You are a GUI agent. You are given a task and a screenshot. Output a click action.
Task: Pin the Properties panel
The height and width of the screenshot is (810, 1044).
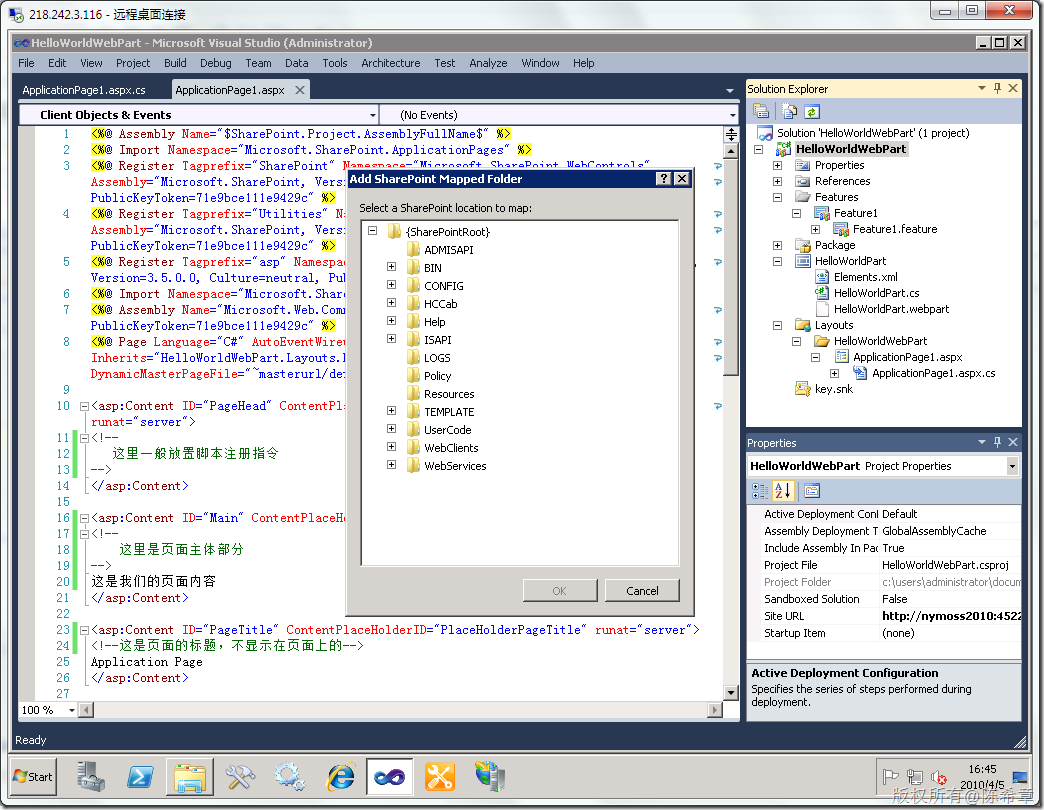pyautogui.click(x=997, y=443)
